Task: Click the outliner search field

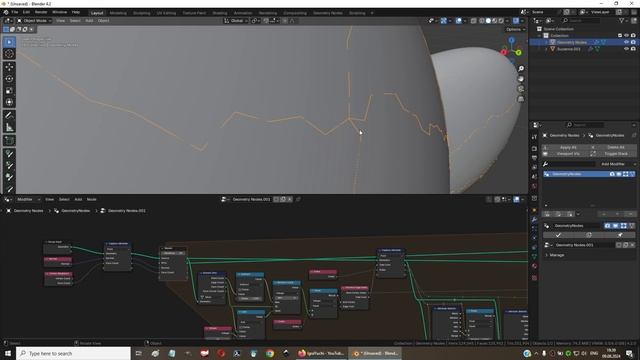Action: [x=582, y=20]
